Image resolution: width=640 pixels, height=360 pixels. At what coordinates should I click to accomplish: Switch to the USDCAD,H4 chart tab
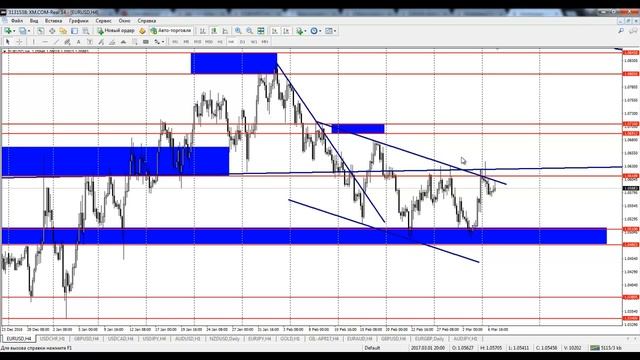coord(120,339)
